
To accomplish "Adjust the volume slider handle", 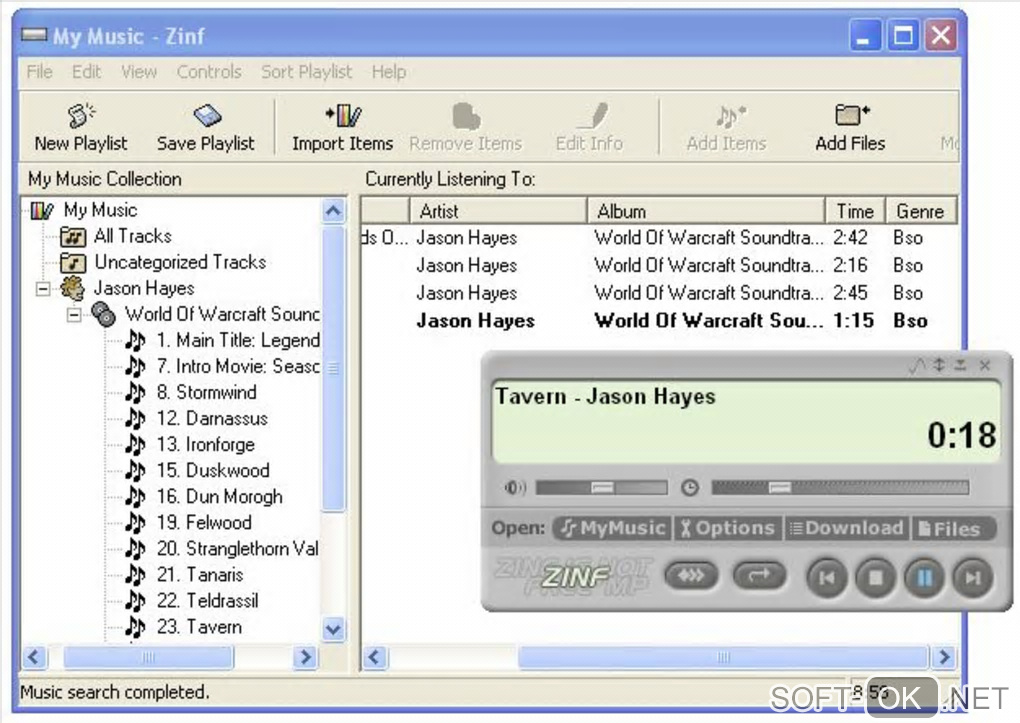I will pyautogui.click(x=602, y=487).
